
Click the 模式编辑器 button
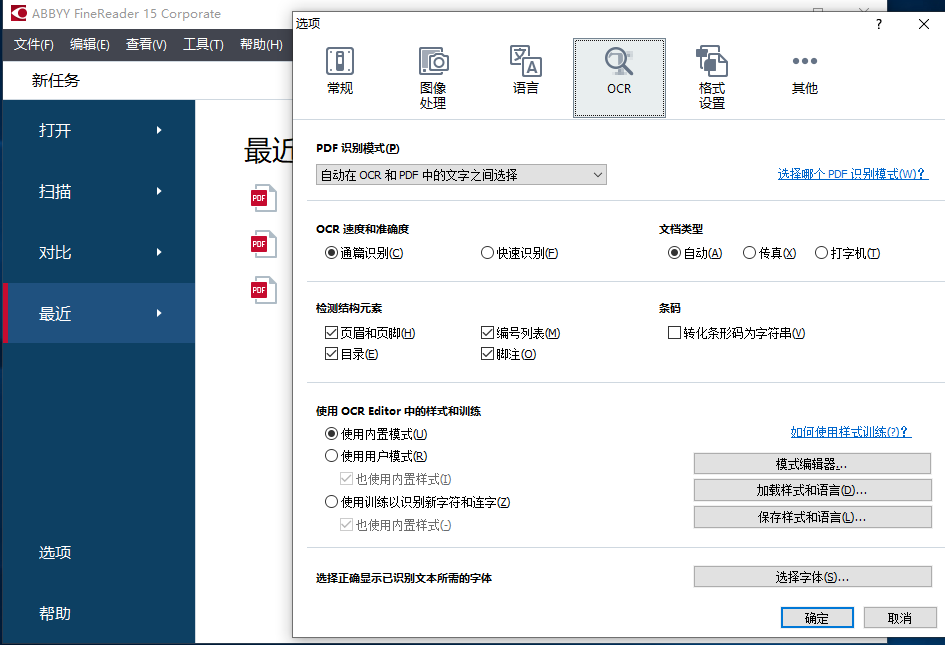point(812,464)
